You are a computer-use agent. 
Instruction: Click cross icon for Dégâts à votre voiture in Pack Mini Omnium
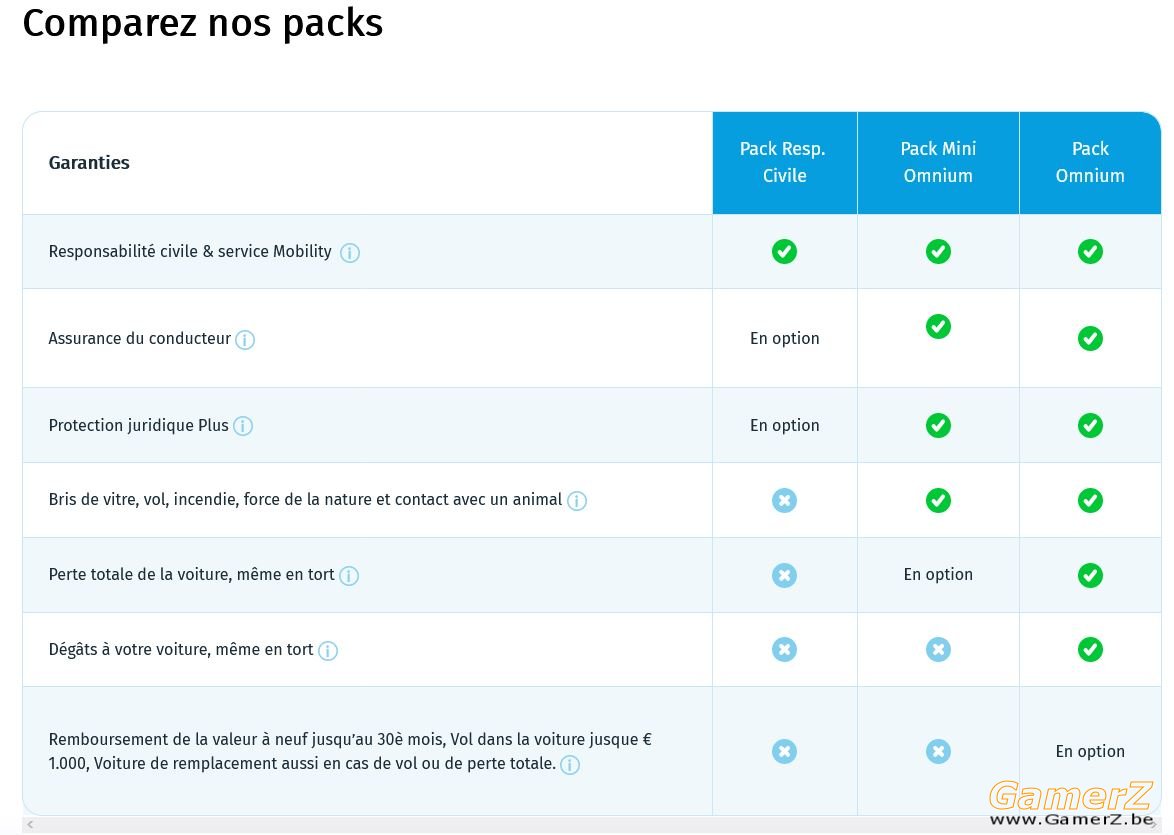click(x=937, y=649)
